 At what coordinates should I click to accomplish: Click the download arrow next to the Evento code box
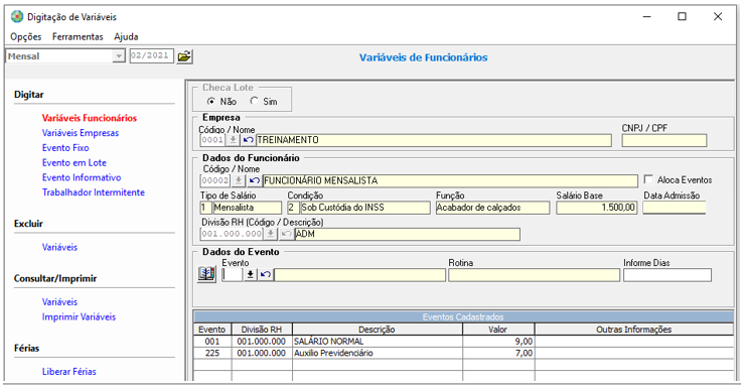point(251,275)
